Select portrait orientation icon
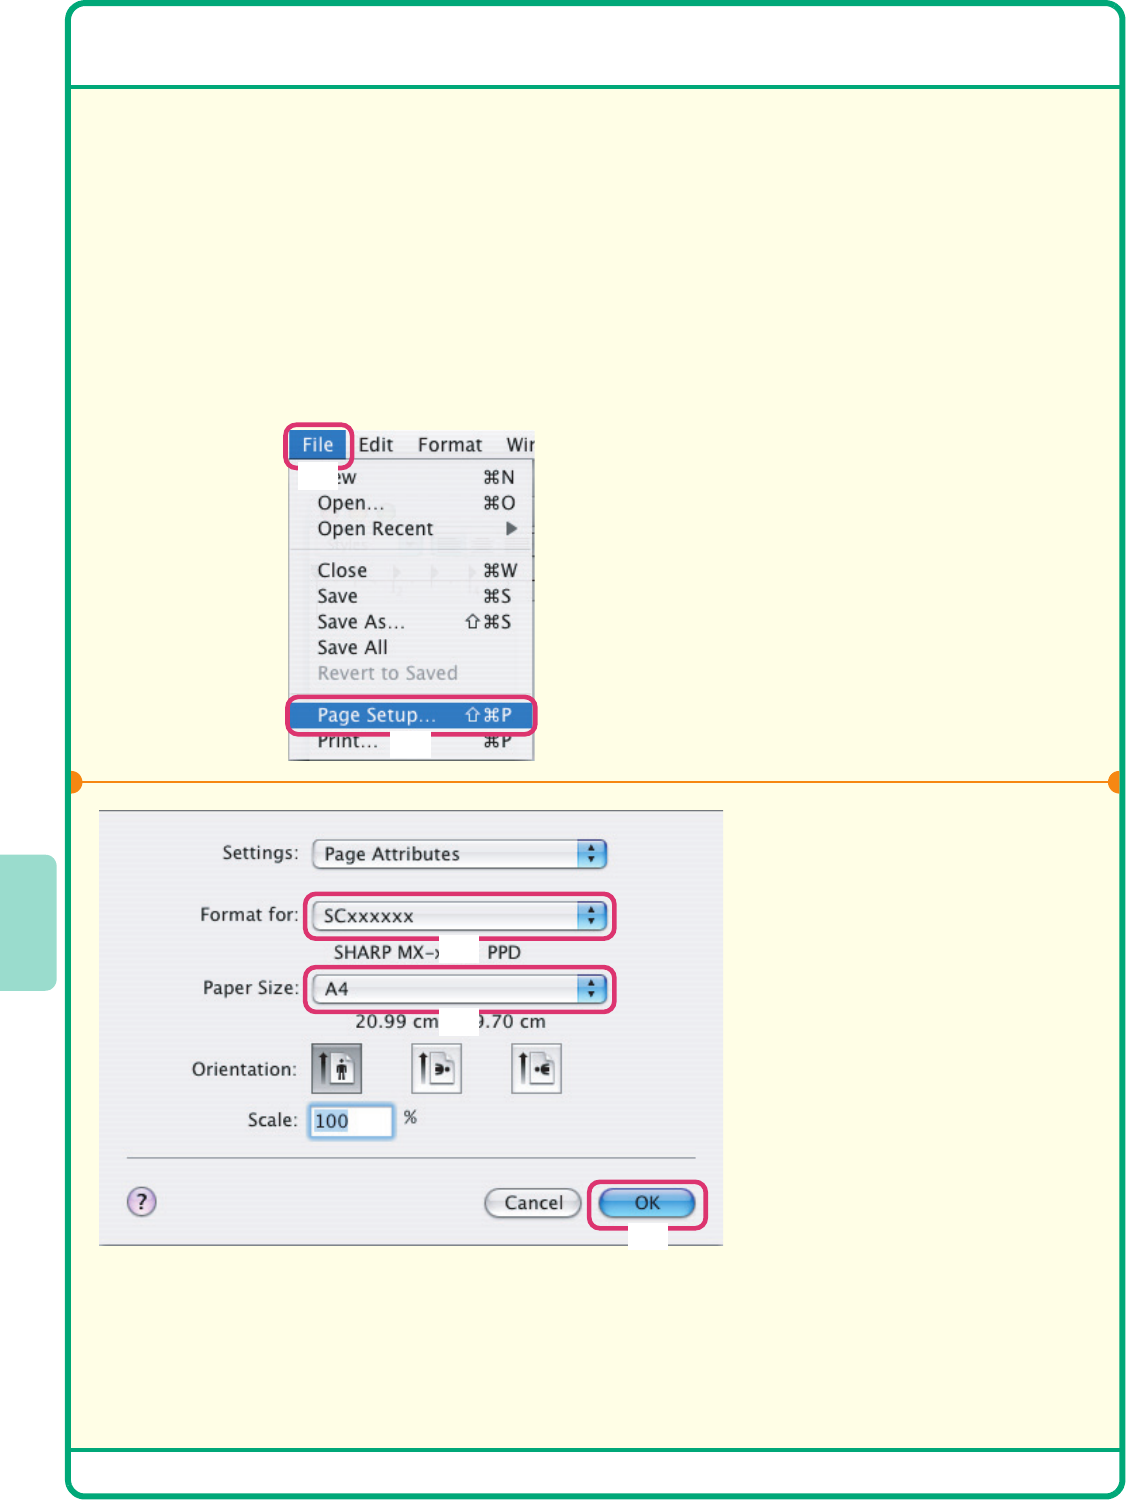 pyautogui.click(x=337, y=1069)
